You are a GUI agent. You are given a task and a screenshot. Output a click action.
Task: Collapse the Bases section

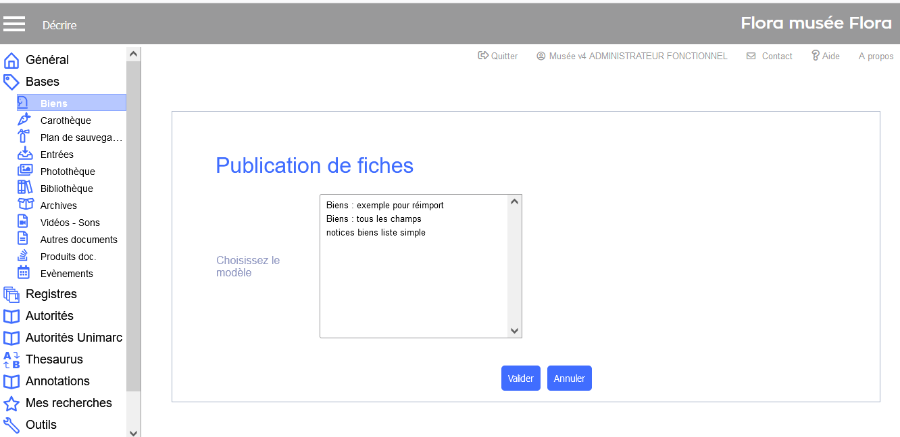point(42,82)
